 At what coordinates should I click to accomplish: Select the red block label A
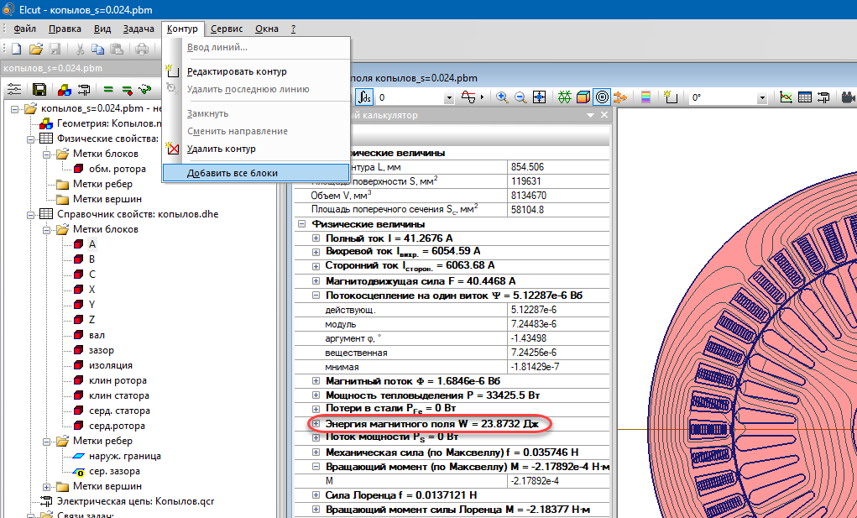pyautogui.click(x=92, y=244)
